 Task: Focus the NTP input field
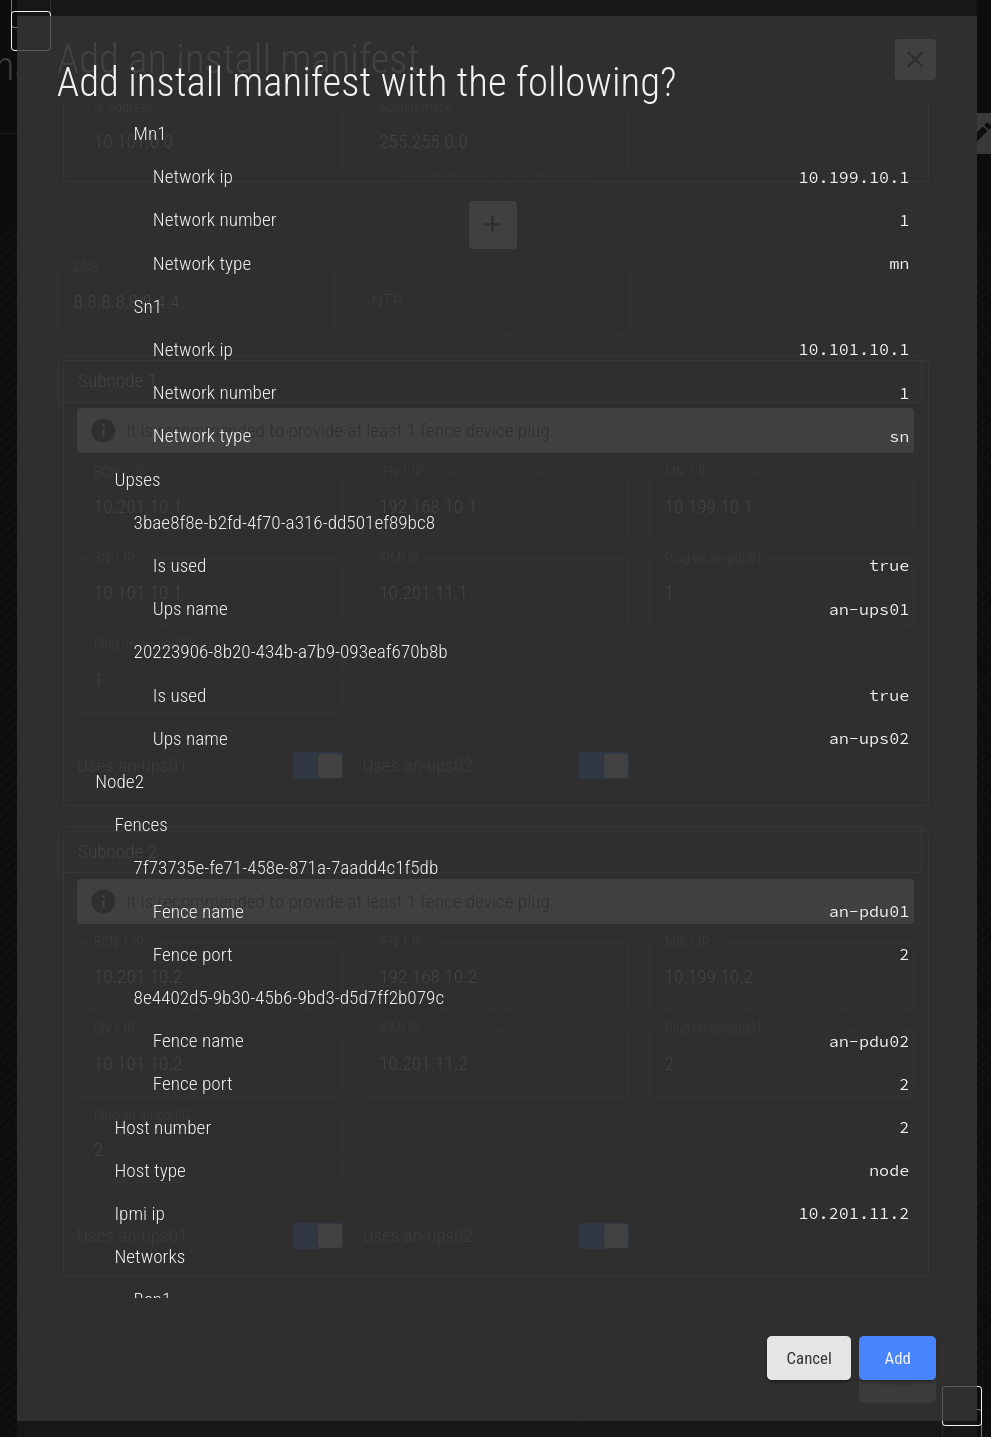pos(493,301)
